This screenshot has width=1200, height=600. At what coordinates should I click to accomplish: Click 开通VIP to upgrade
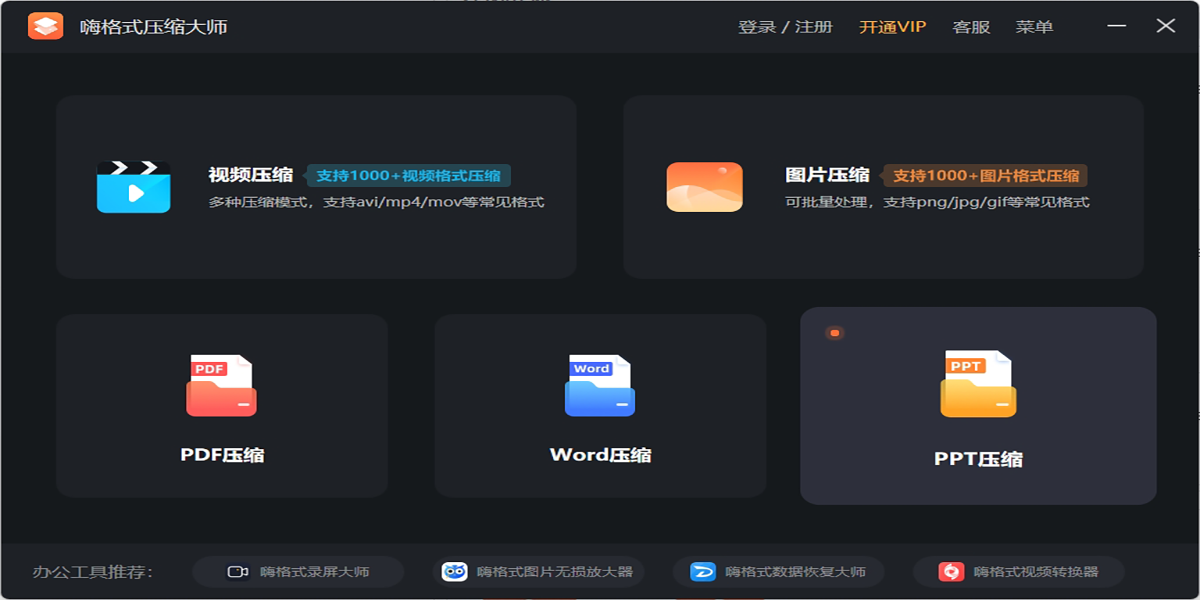point(892,27)
